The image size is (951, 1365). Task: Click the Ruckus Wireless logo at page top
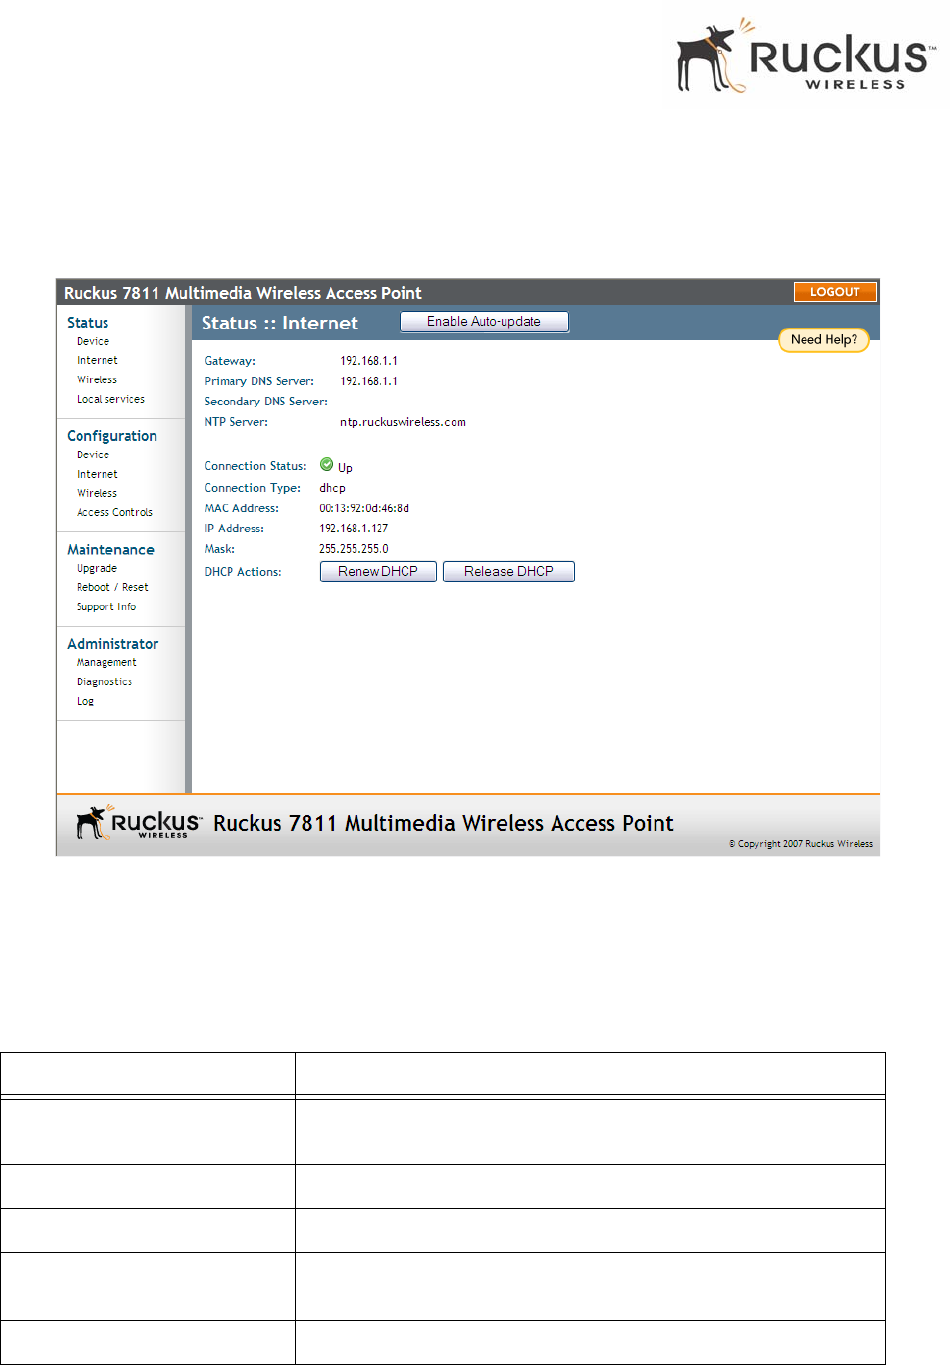click(806, 56)
